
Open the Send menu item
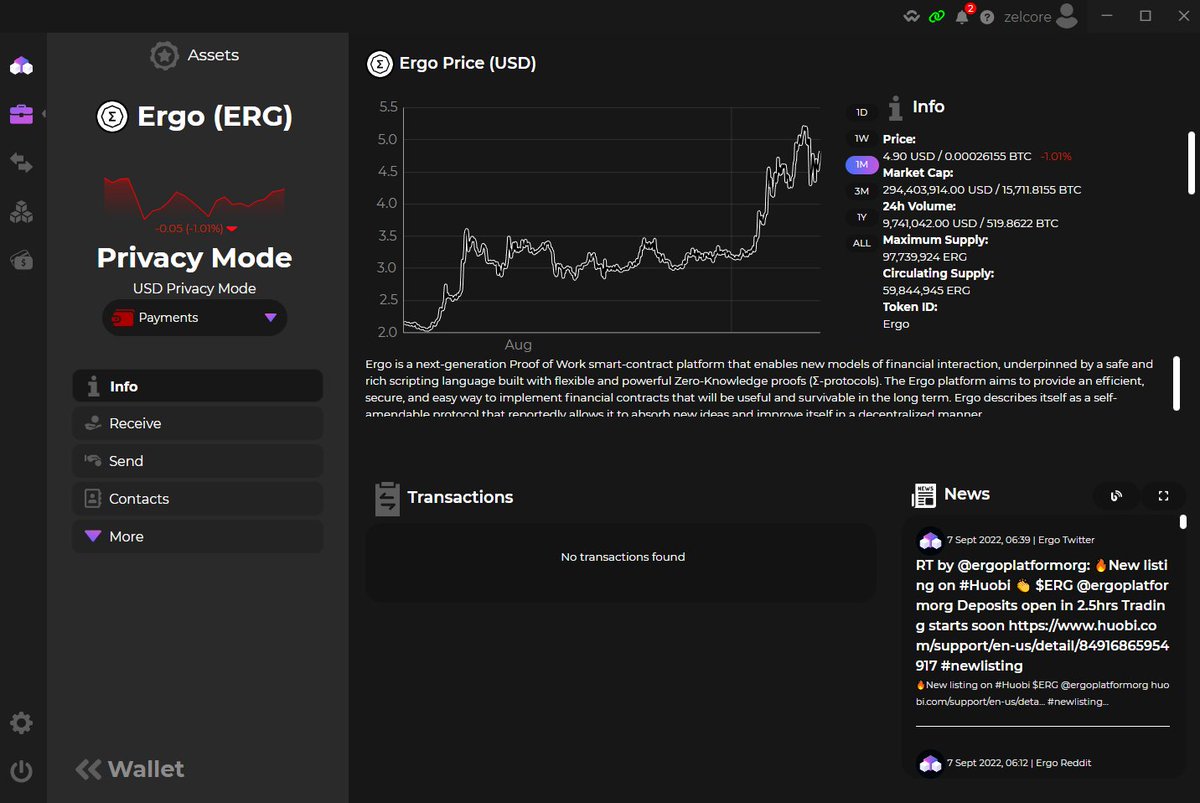click(x=197, y=461)
